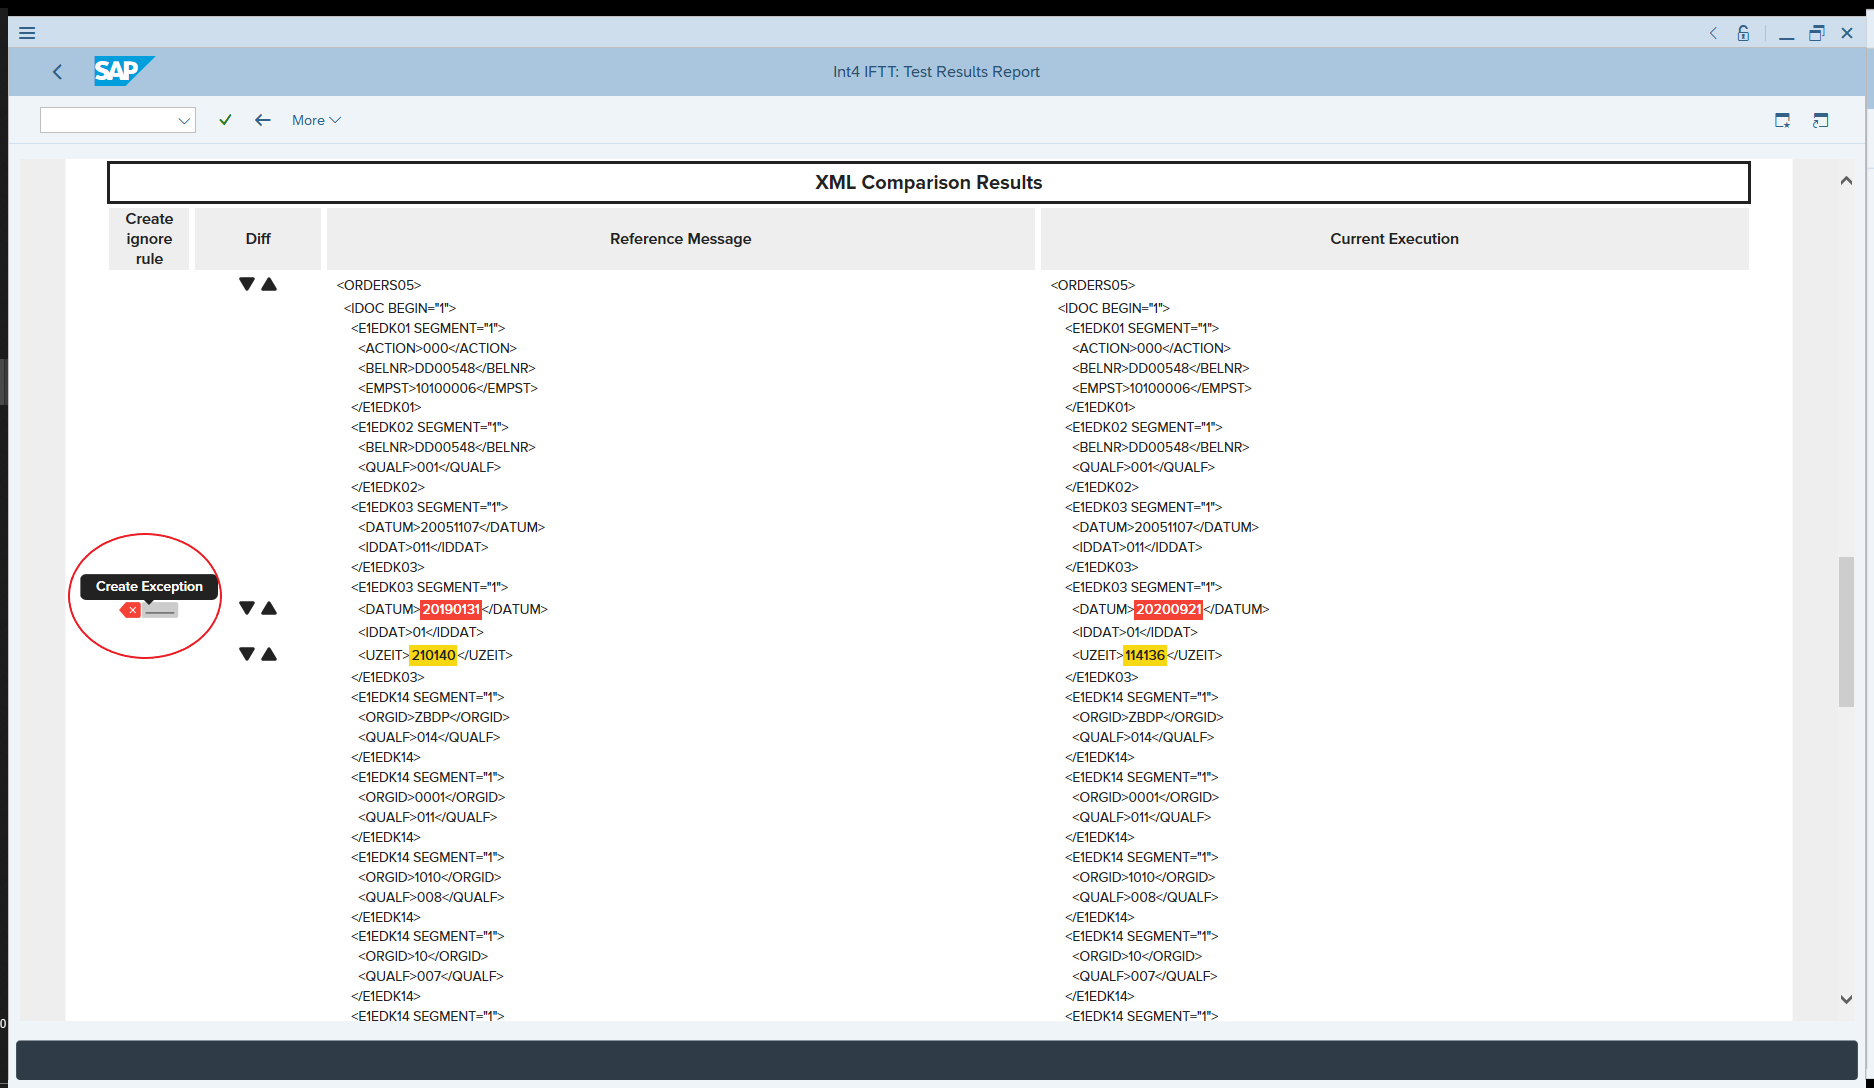Select the highlighted 20190131 reference value
The width and height of the screenshot is (1874, 1088).
[451, 609]
